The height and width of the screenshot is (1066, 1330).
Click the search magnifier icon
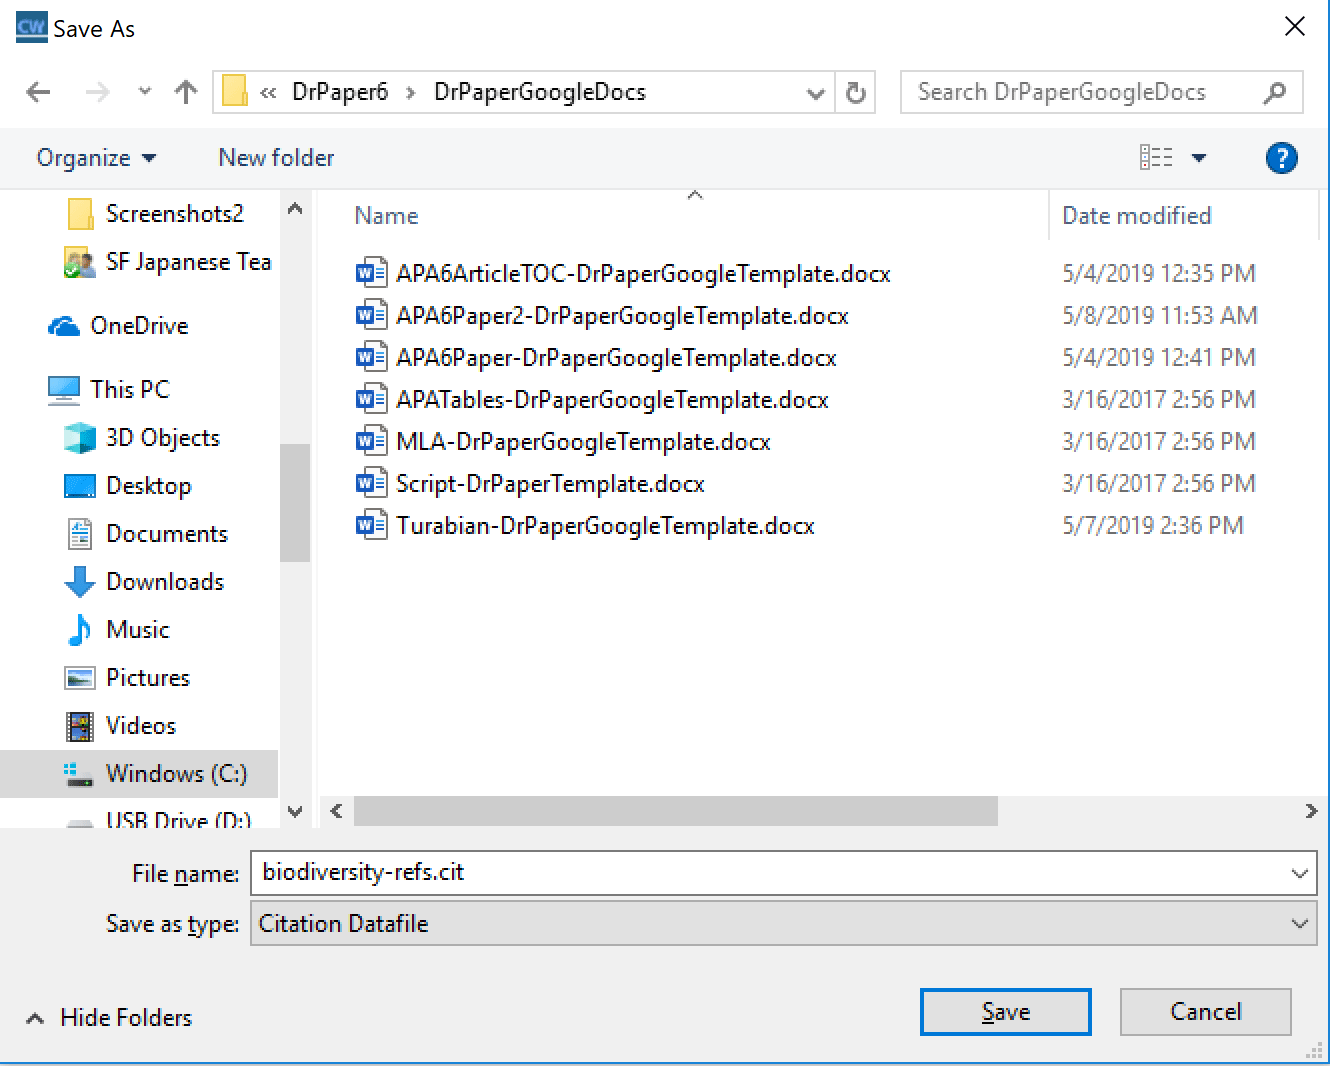tap(1274, 93)
